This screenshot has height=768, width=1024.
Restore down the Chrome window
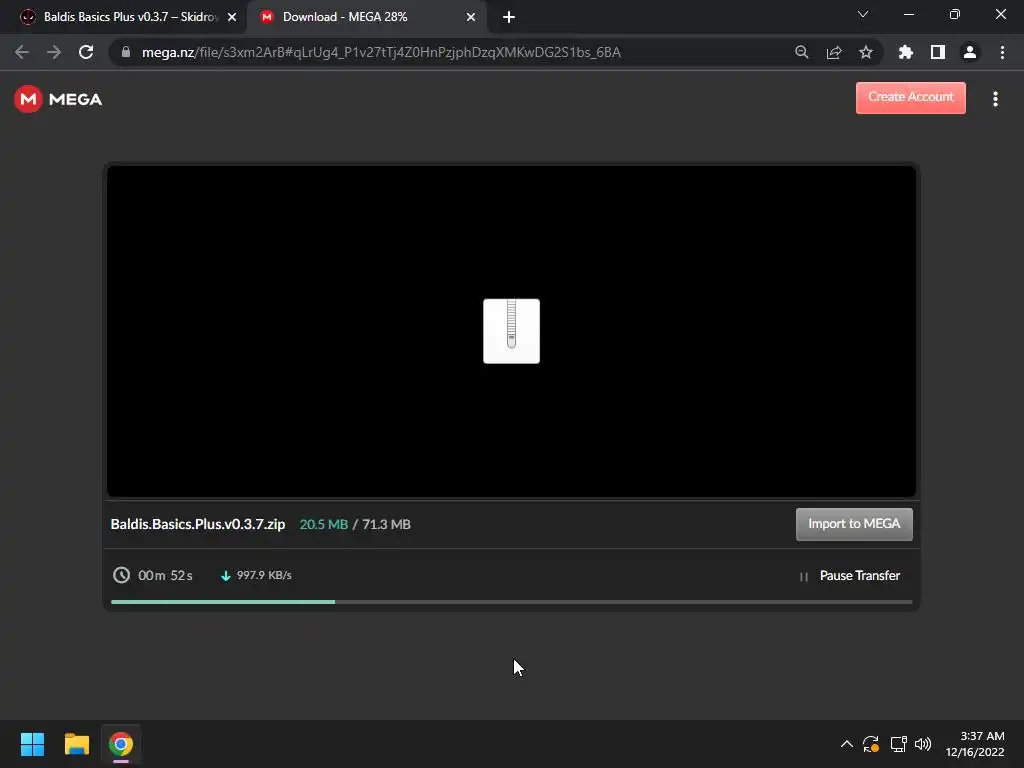(x=955, y=14)
